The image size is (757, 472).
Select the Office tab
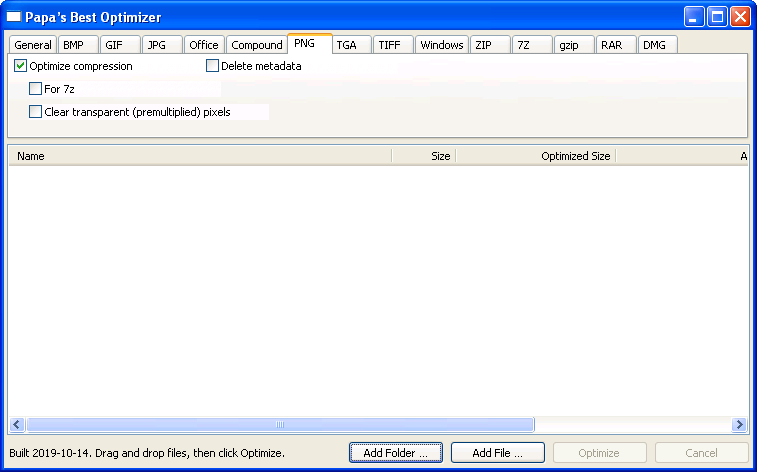point(204,45)
